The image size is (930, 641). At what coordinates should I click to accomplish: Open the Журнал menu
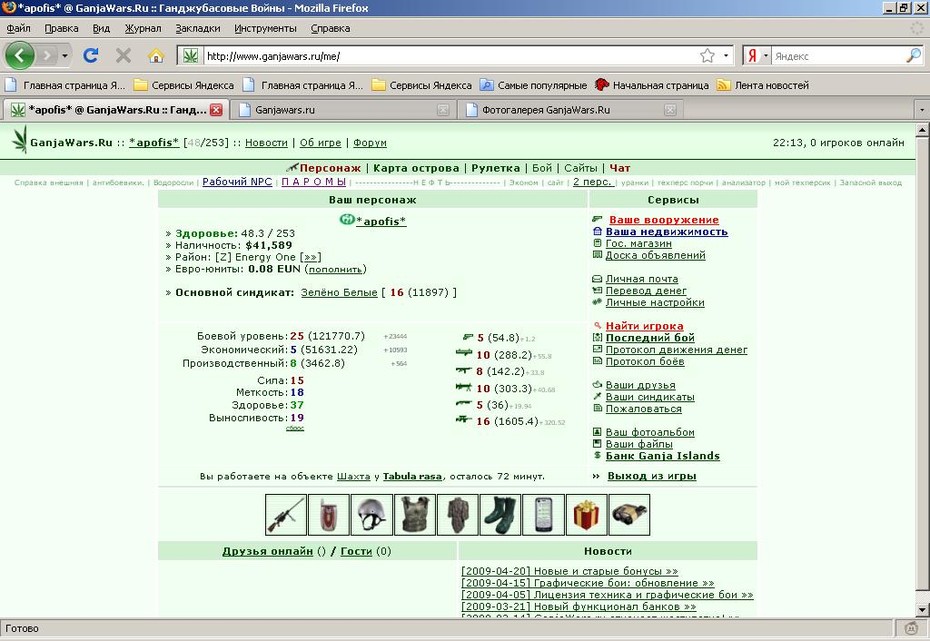tap(142, 28)
